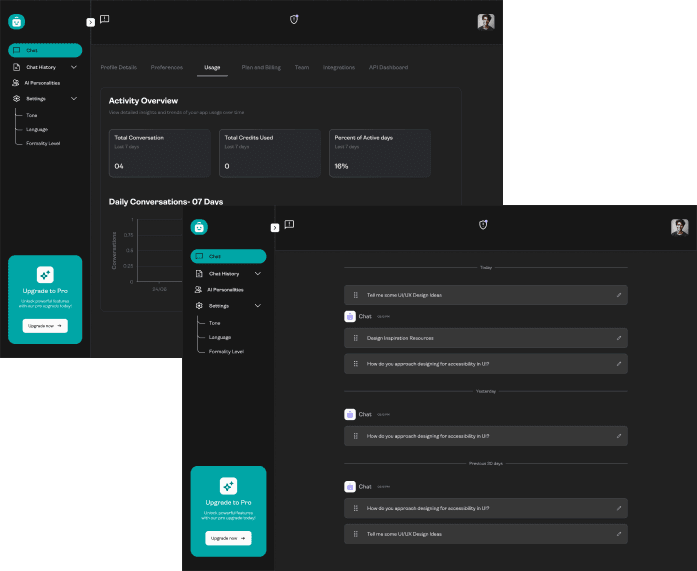This screenshot has width=697, height=571.
Task: Click the Percent of Active days card
Action: (x=380, y=153)
